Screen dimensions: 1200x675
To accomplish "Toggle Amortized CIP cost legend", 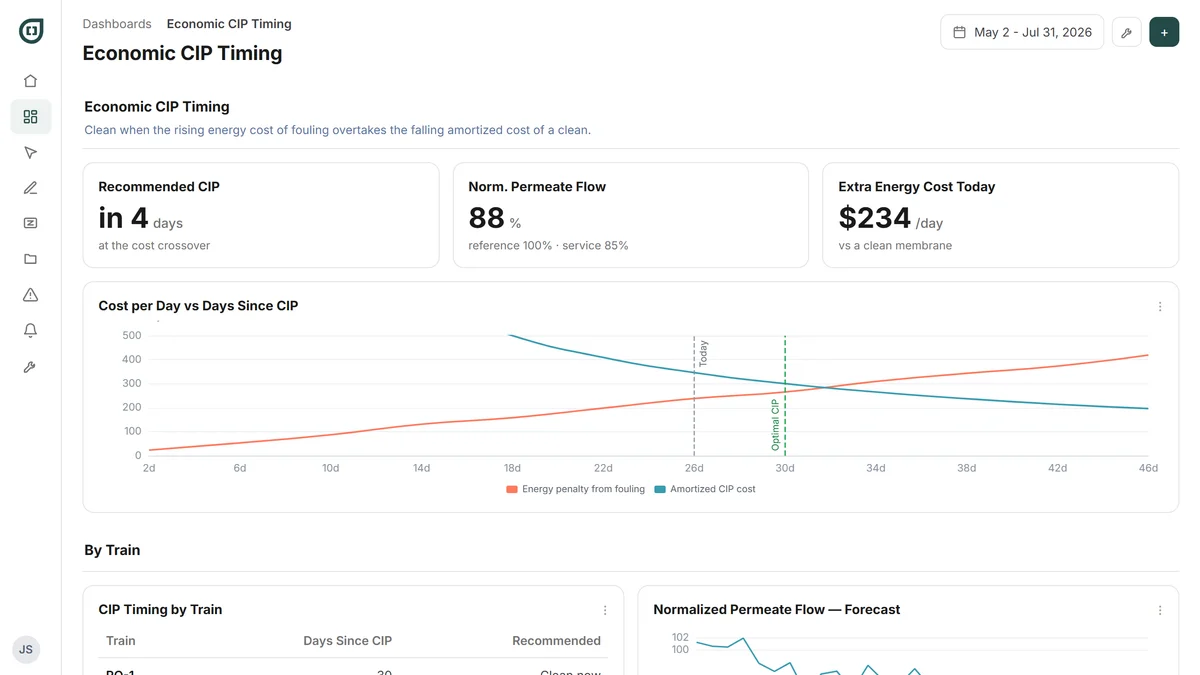I will pos(705,489).
